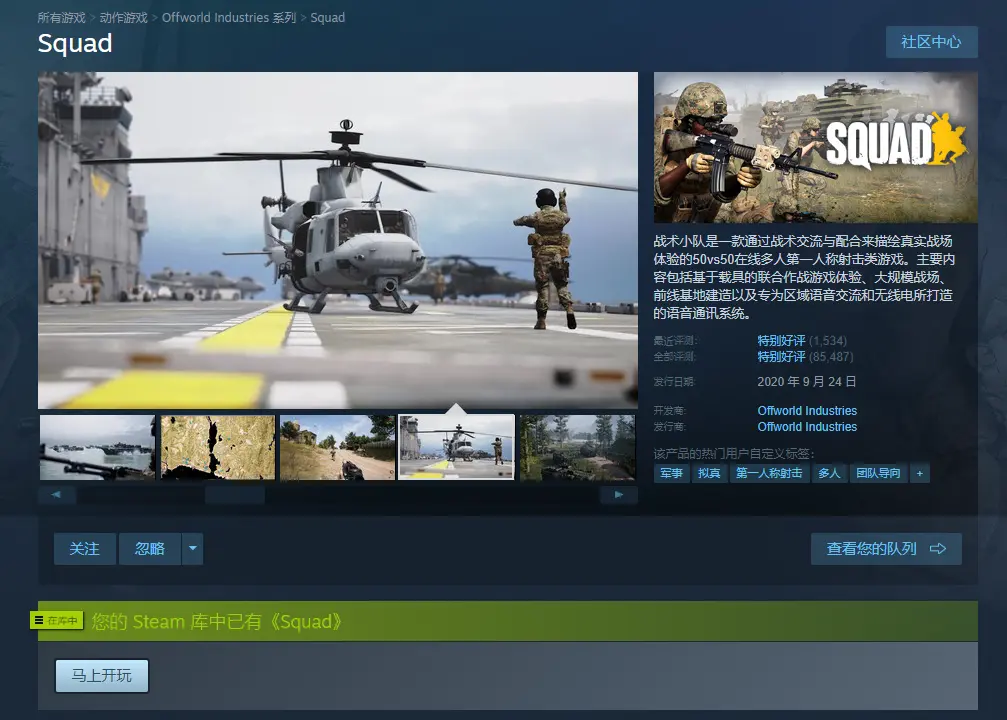Open publisher Offworld Industries link

(807, 426)
